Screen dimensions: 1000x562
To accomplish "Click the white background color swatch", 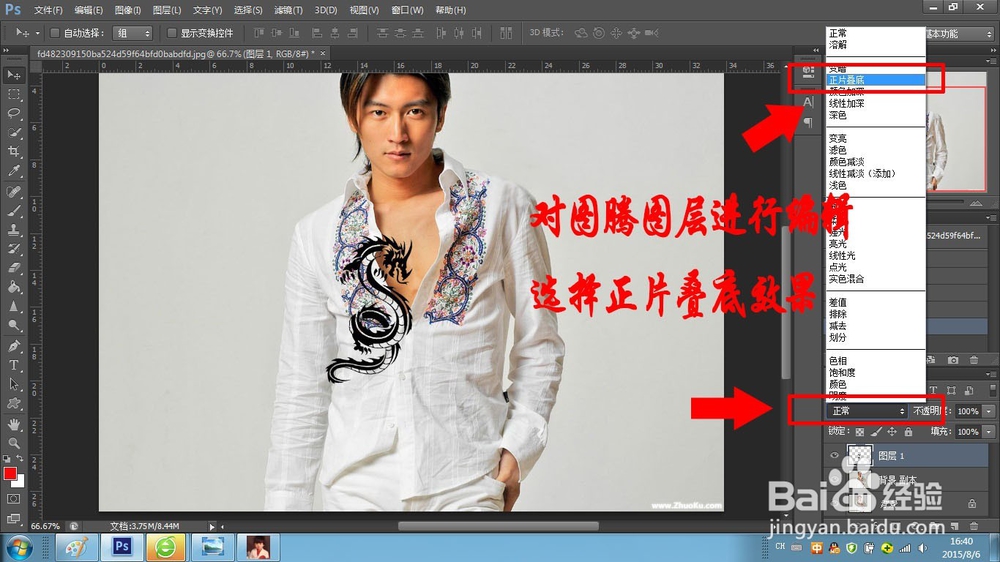I will (x=20, y=482).
